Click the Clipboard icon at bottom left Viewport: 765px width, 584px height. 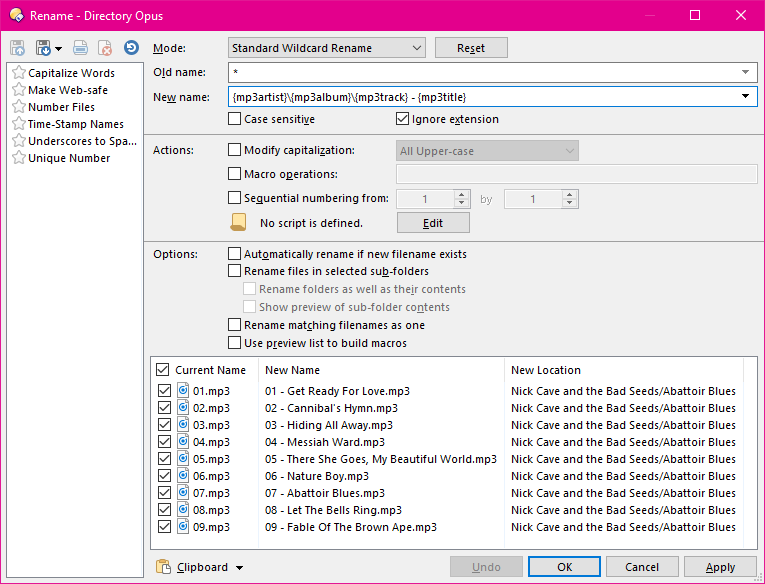click(x=164, y=567)
